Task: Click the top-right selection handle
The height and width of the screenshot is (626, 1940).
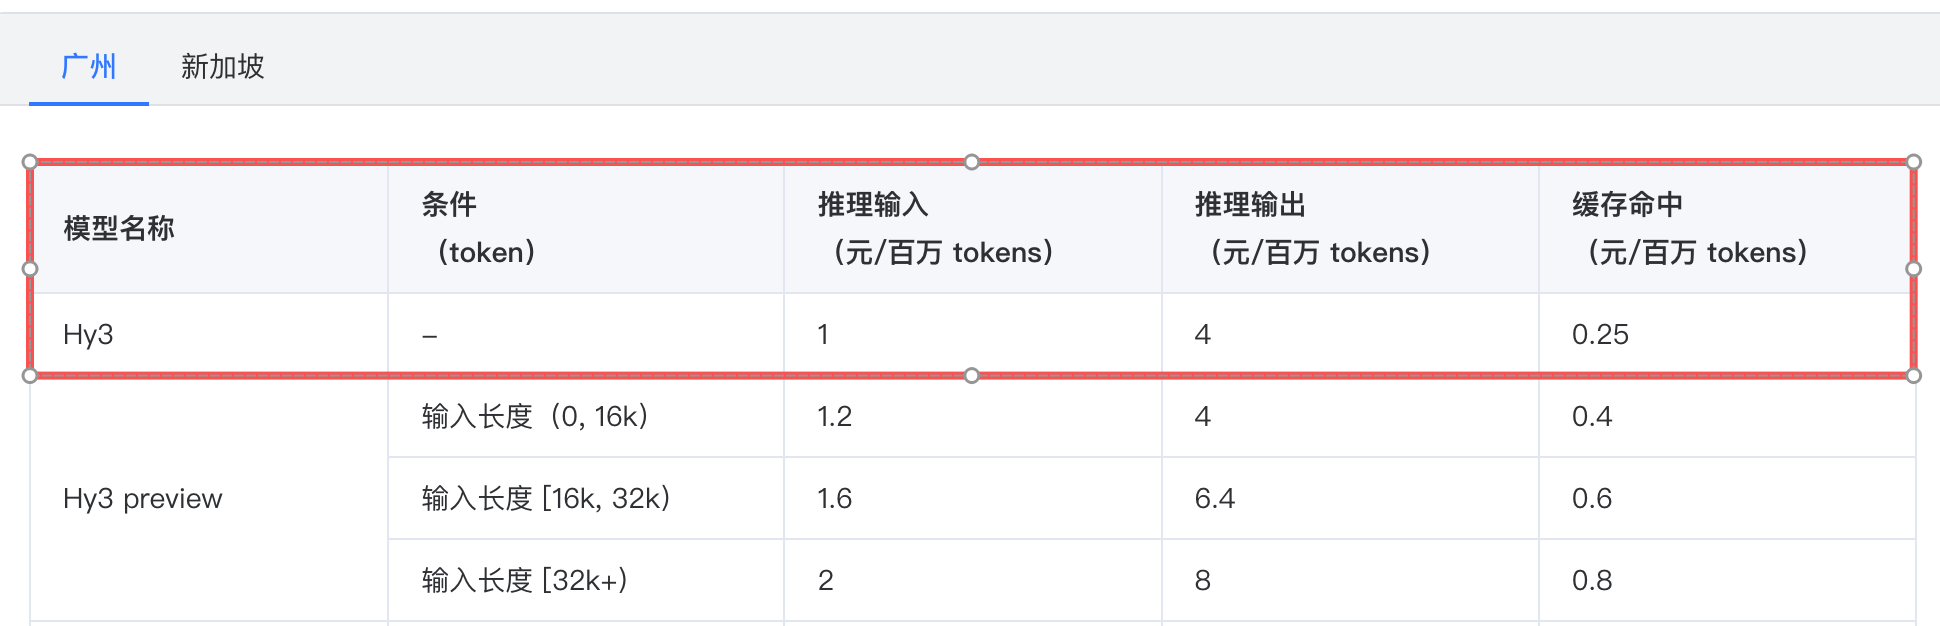Action: click(x=1914, y=162)
